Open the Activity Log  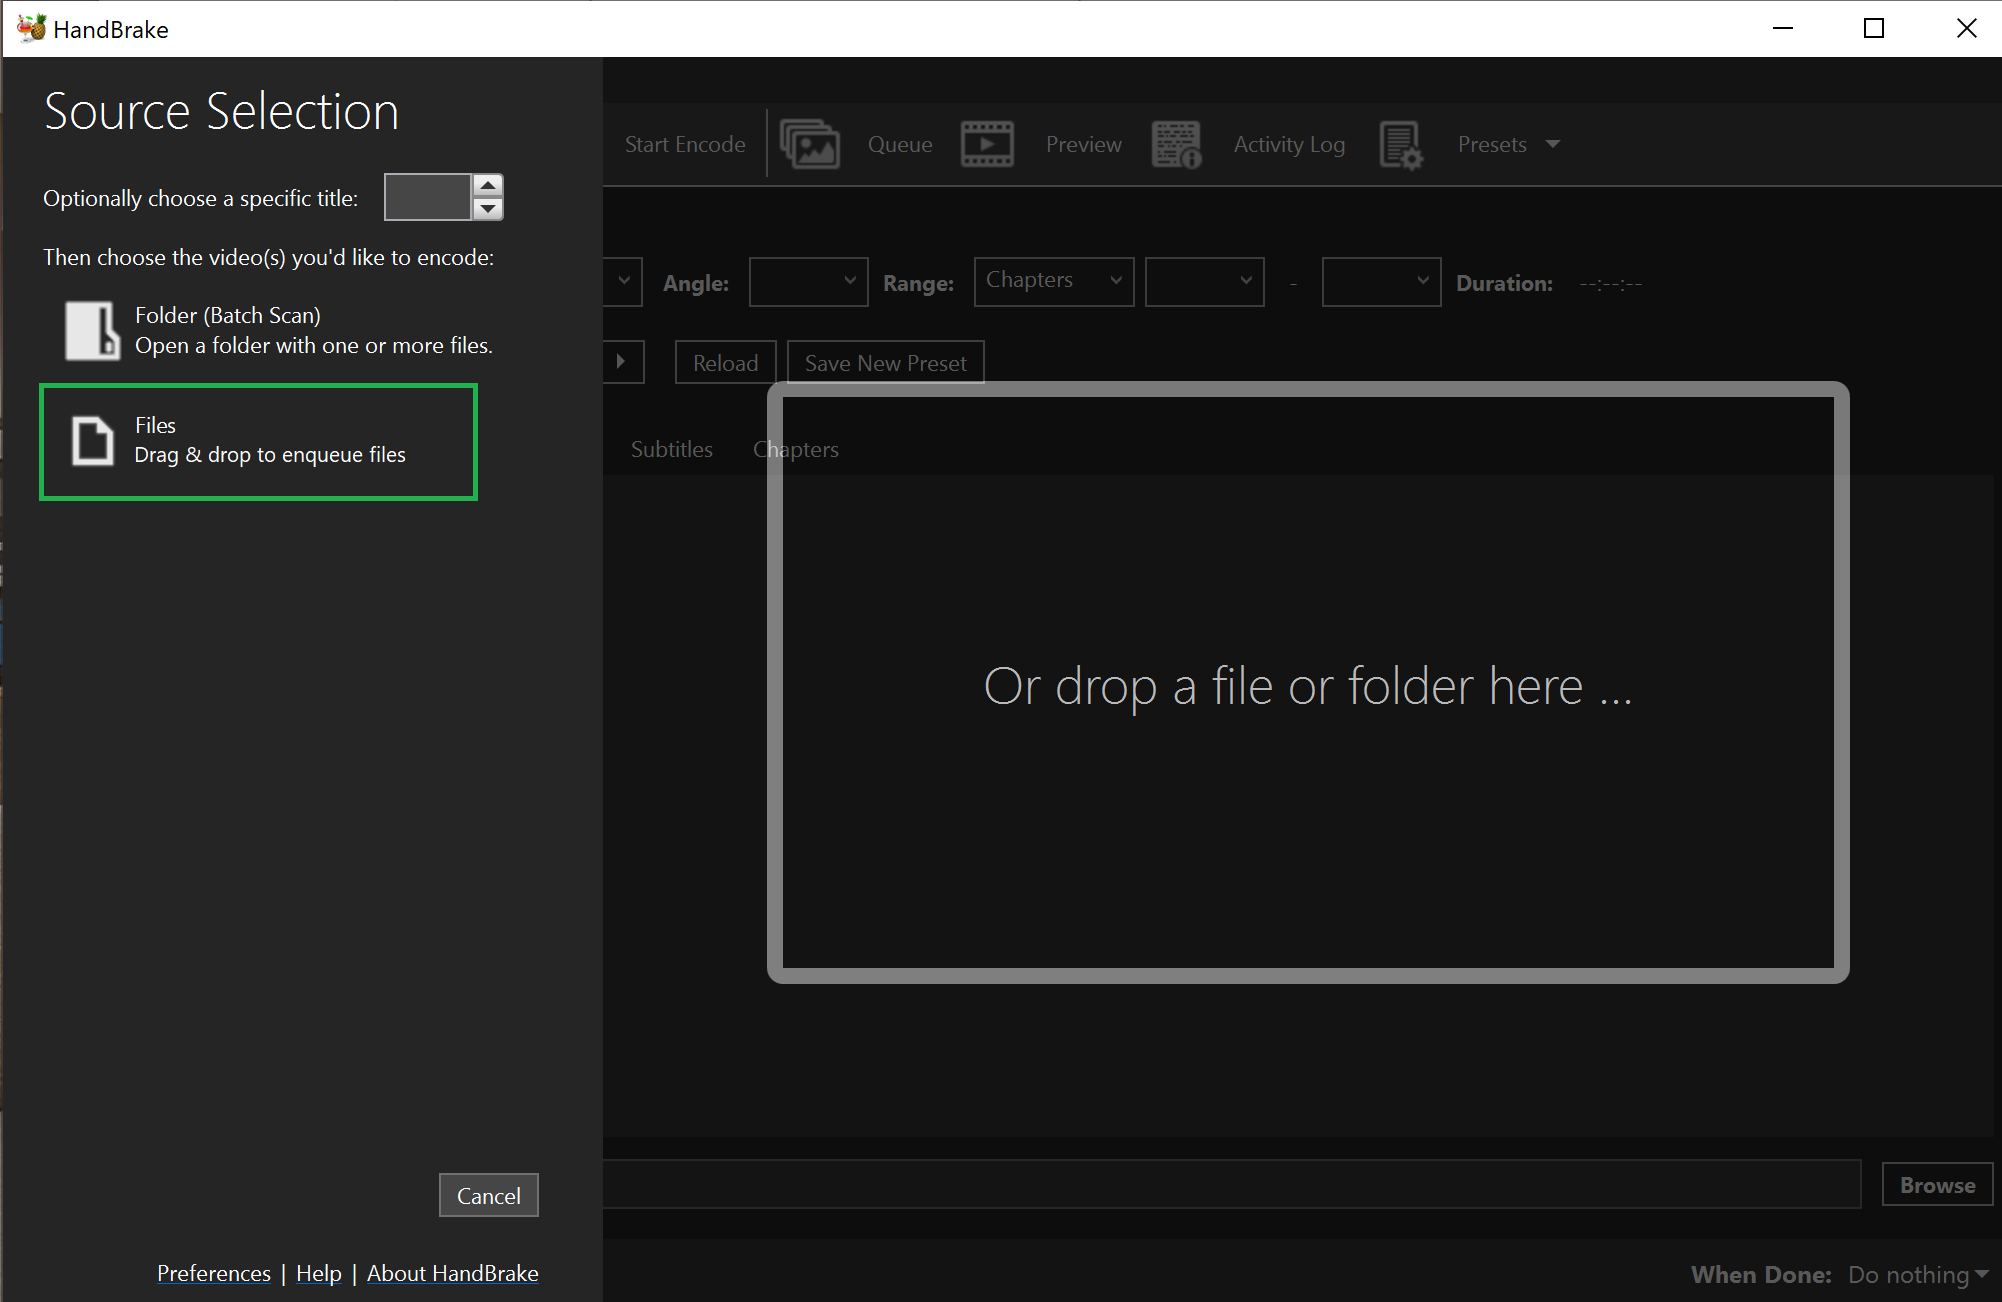click(x=1289, y=143)
